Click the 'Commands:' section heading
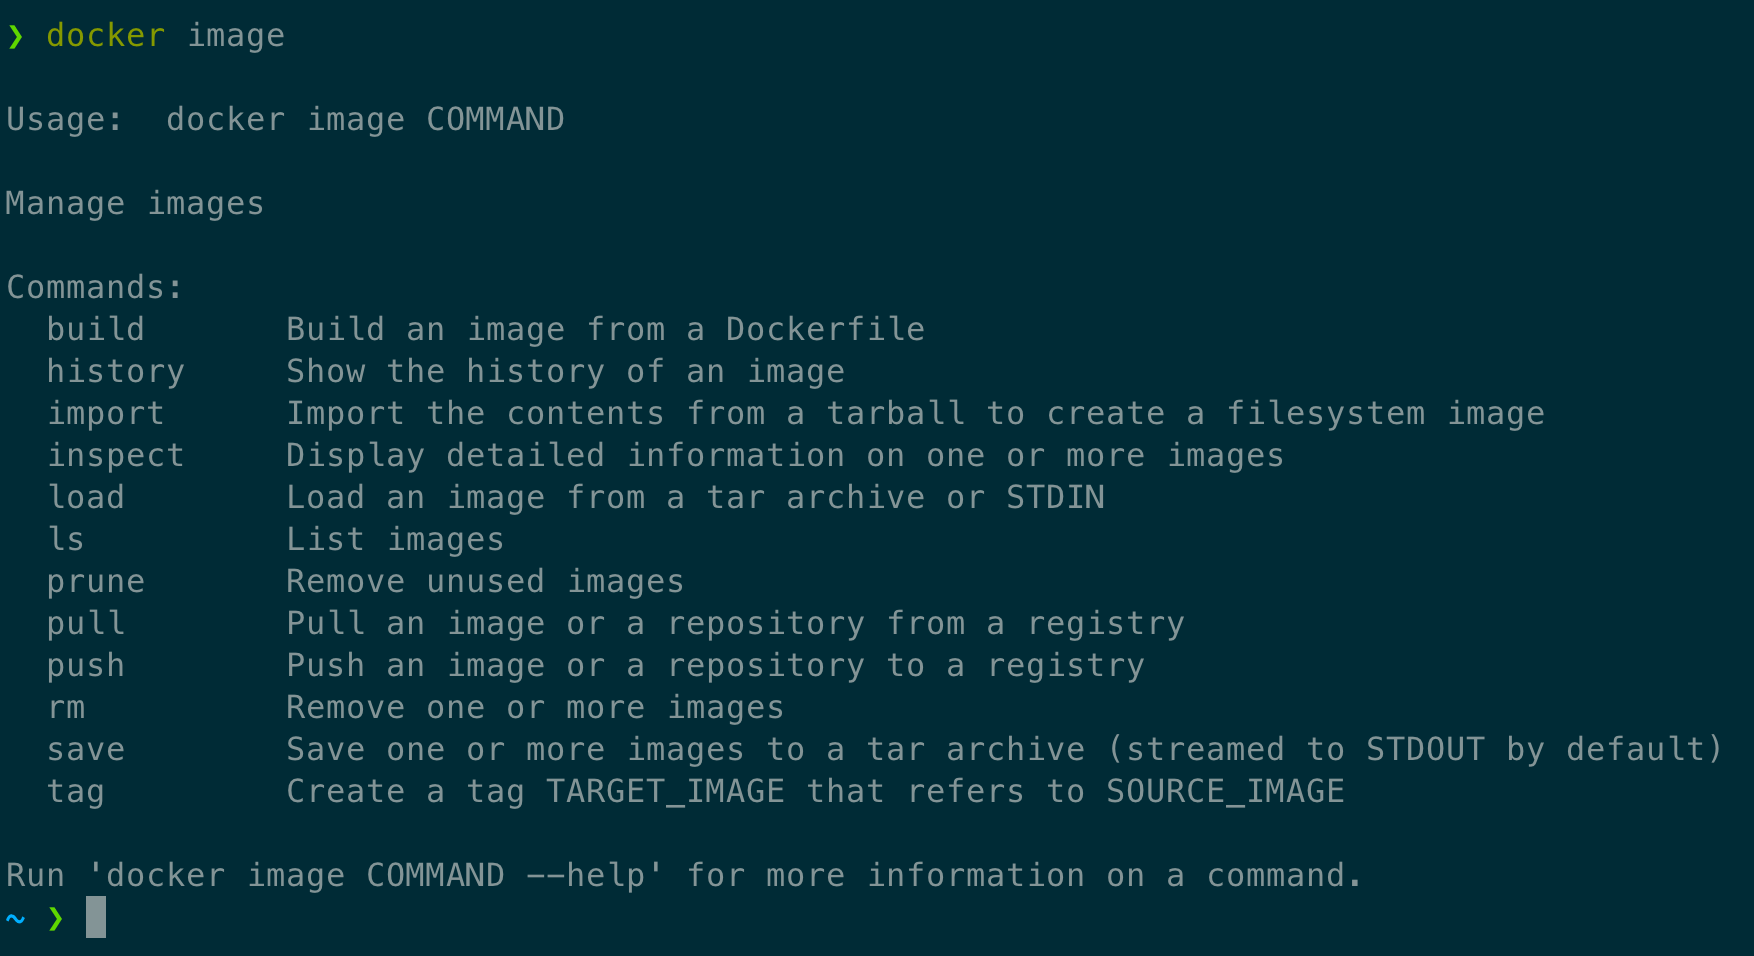This screenshot has height=956, width=1754. click(x=95, y=287)
